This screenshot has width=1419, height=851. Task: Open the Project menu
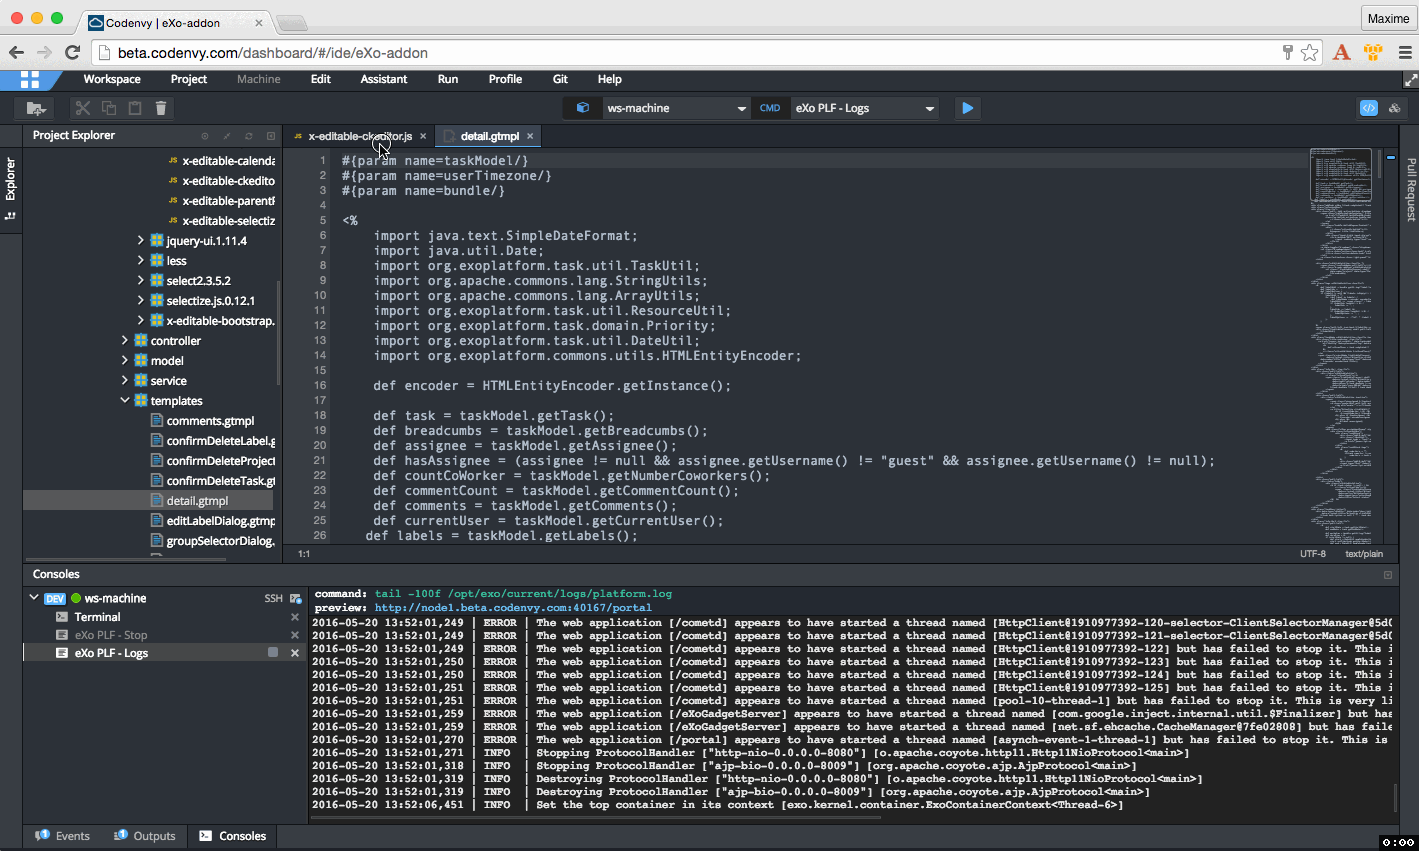pos(189,79)
